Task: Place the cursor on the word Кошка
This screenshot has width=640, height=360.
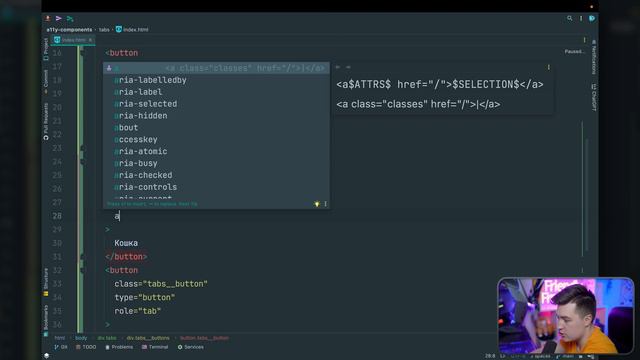Action: [126, 243]
